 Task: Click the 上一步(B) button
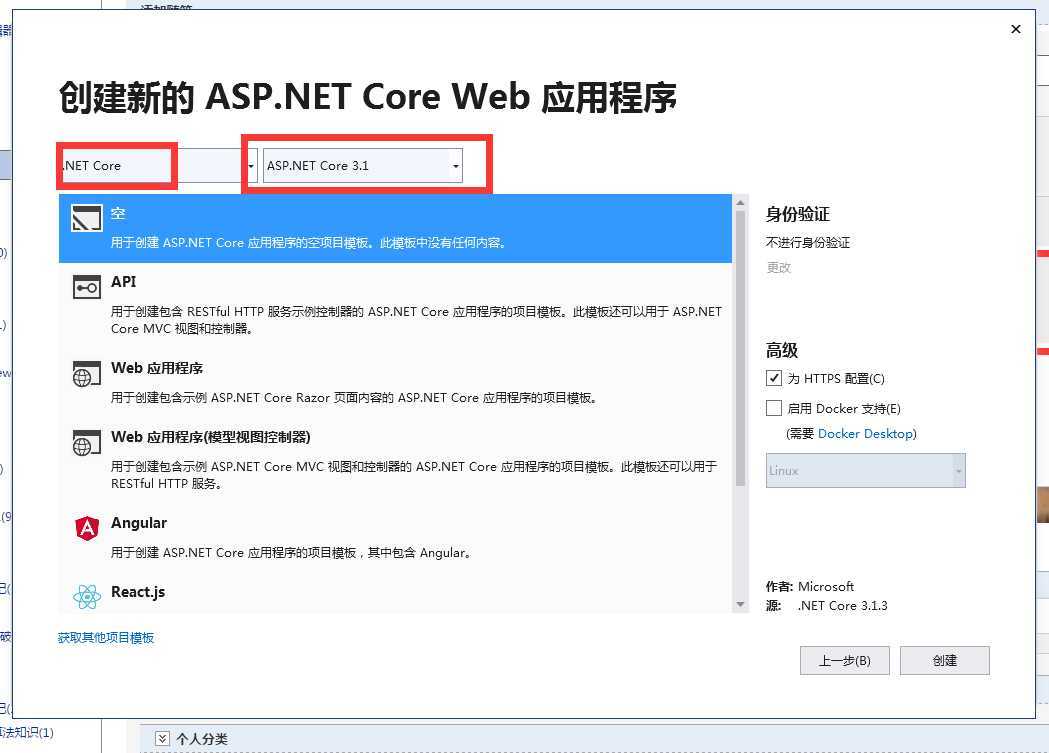[x=845, y=661]
